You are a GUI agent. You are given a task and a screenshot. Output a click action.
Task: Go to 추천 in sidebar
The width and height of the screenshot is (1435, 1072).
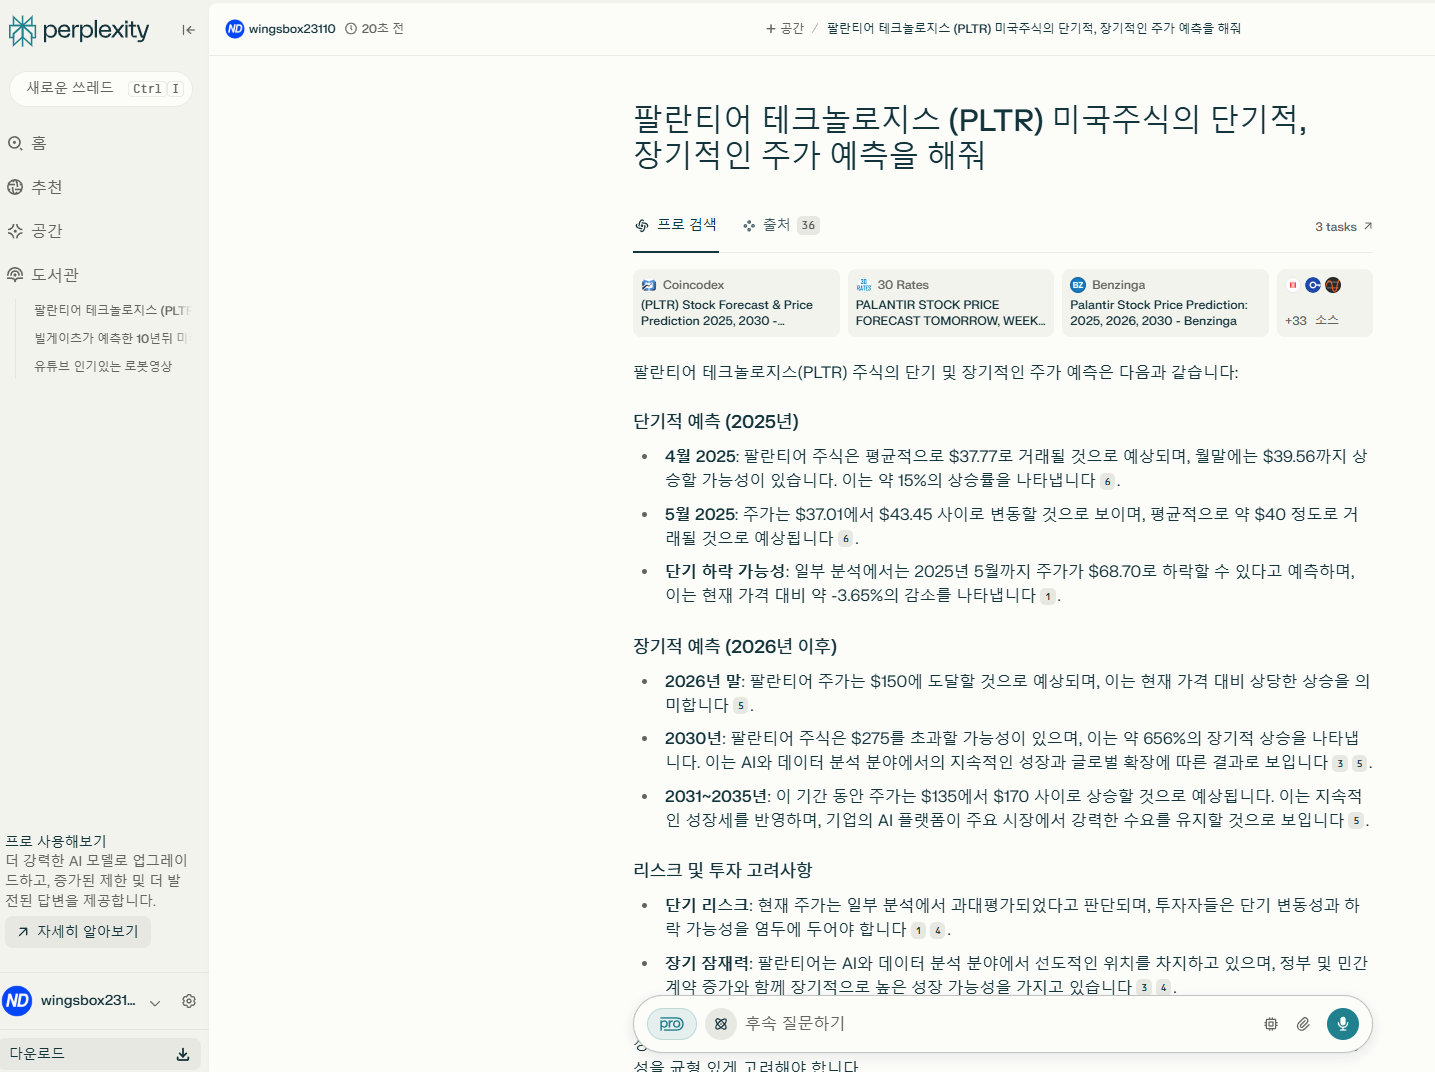click(x=47, y=187)
